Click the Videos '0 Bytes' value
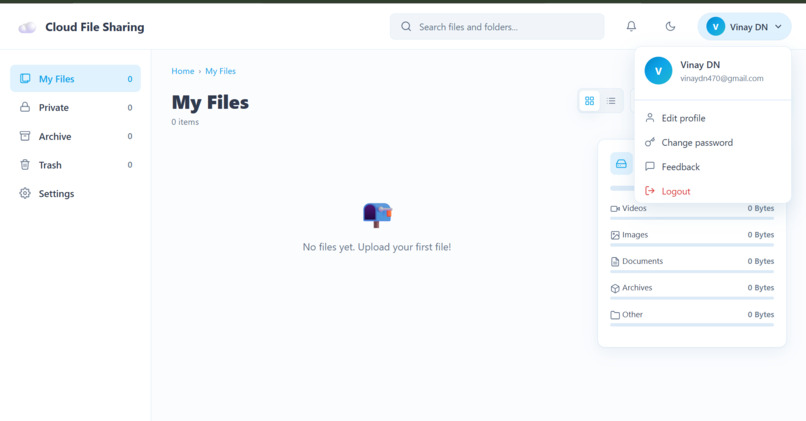The height and width of the screenshot is (421, 806). (761, 208)
